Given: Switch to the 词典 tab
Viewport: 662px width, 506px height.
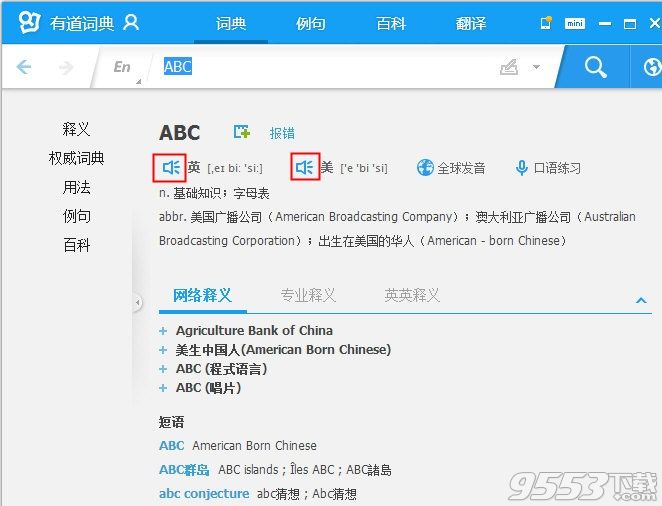Looking at the screenshot, I should pyautogui.click(x=231, y=23).
